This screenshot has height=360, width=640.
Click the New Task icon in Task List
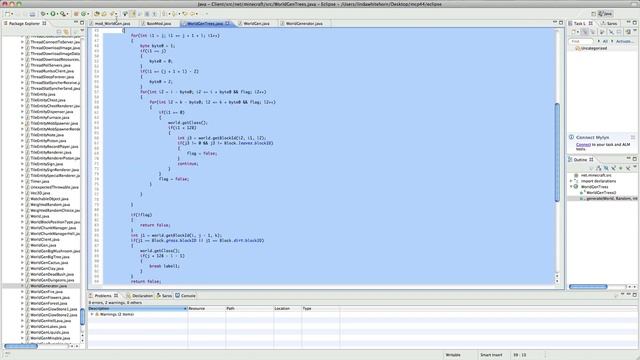[573, 32]
